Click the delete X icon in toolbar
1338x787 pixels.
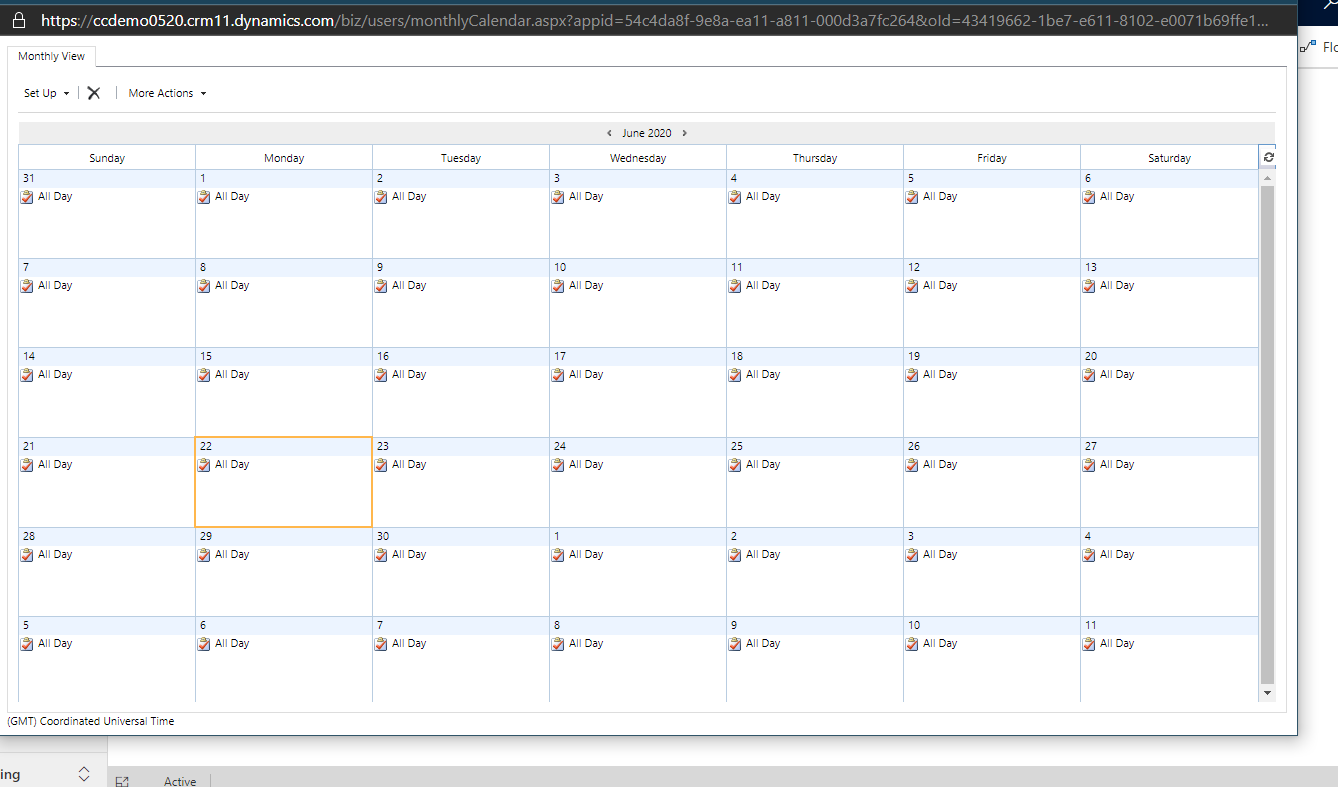[94, 93]
